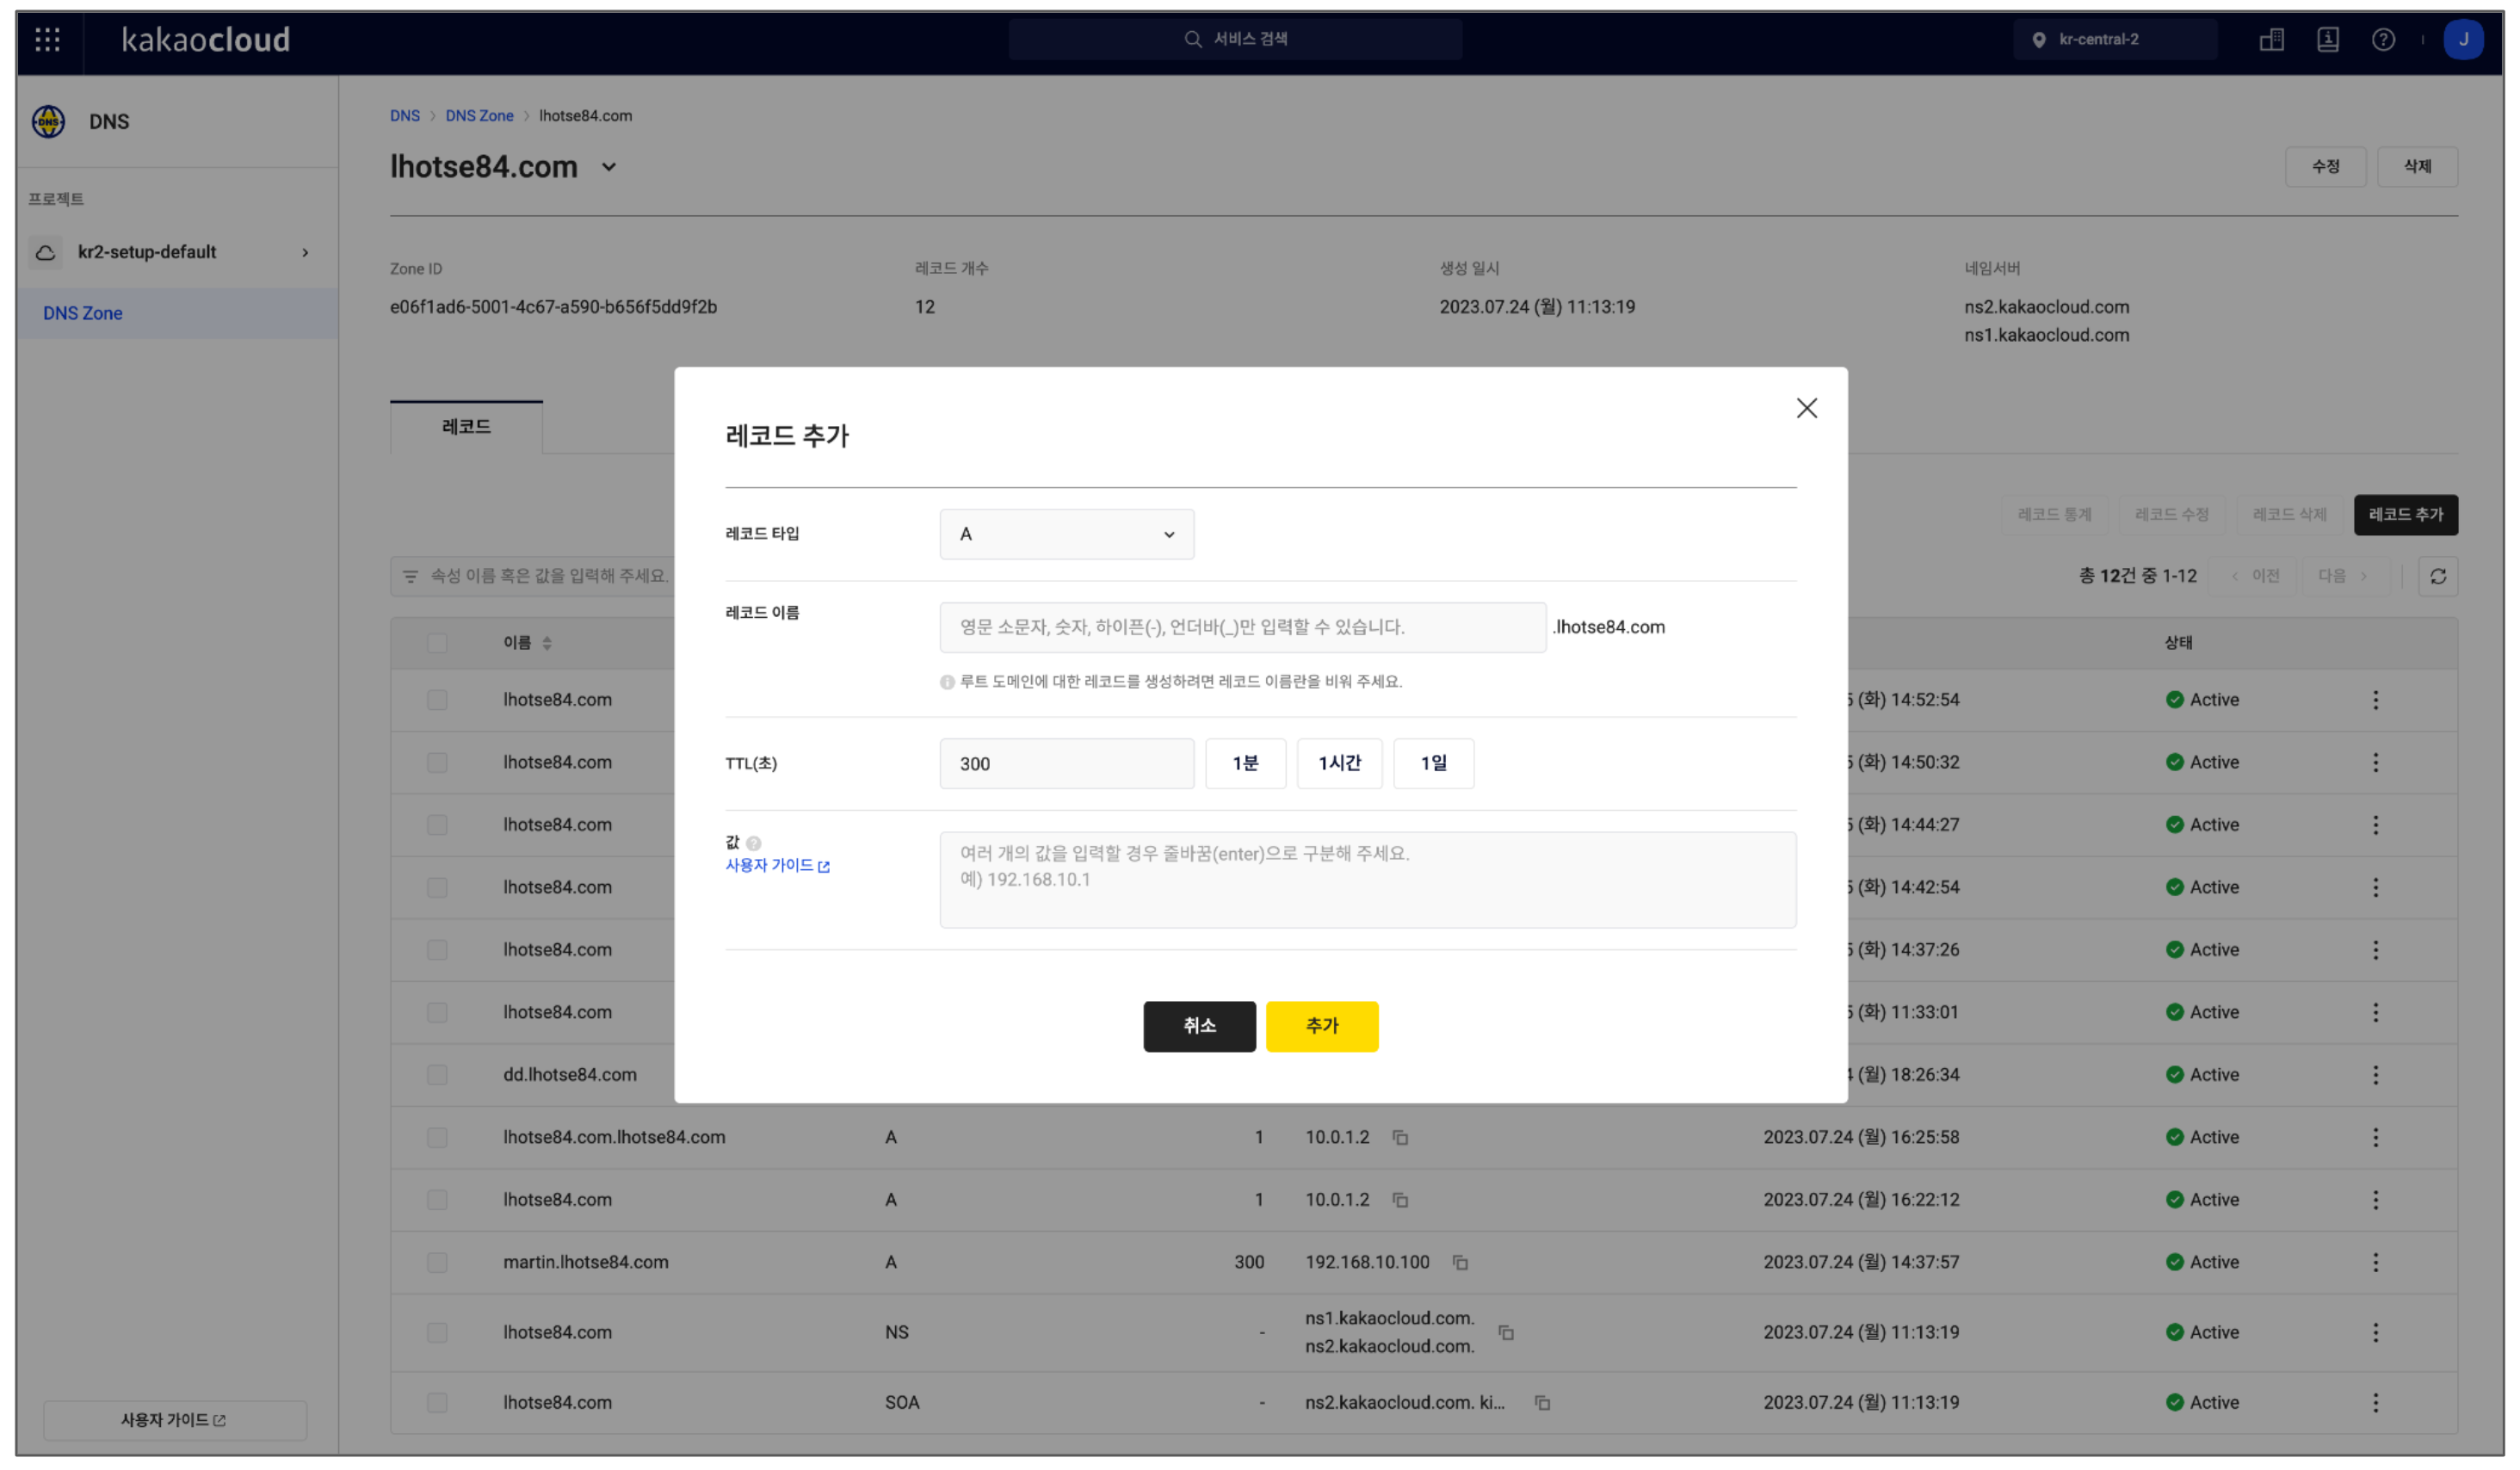
Task: Tick the select-all checkbox in table header
Action: 437,643
